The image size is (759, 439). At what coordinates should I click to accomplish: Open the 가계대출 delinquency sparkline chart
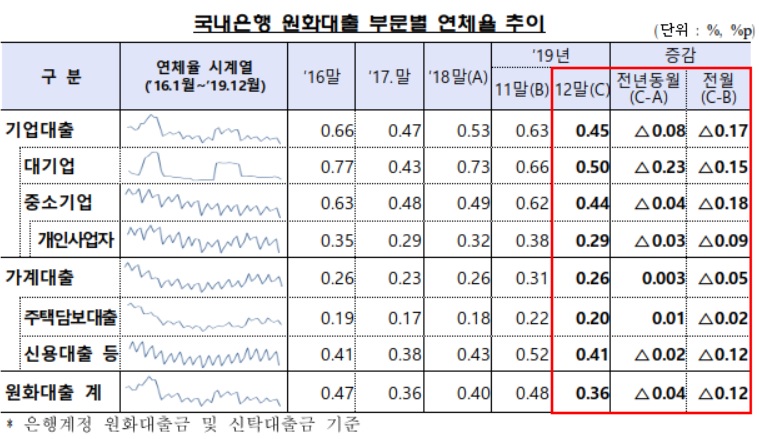(x=204, y=276)
